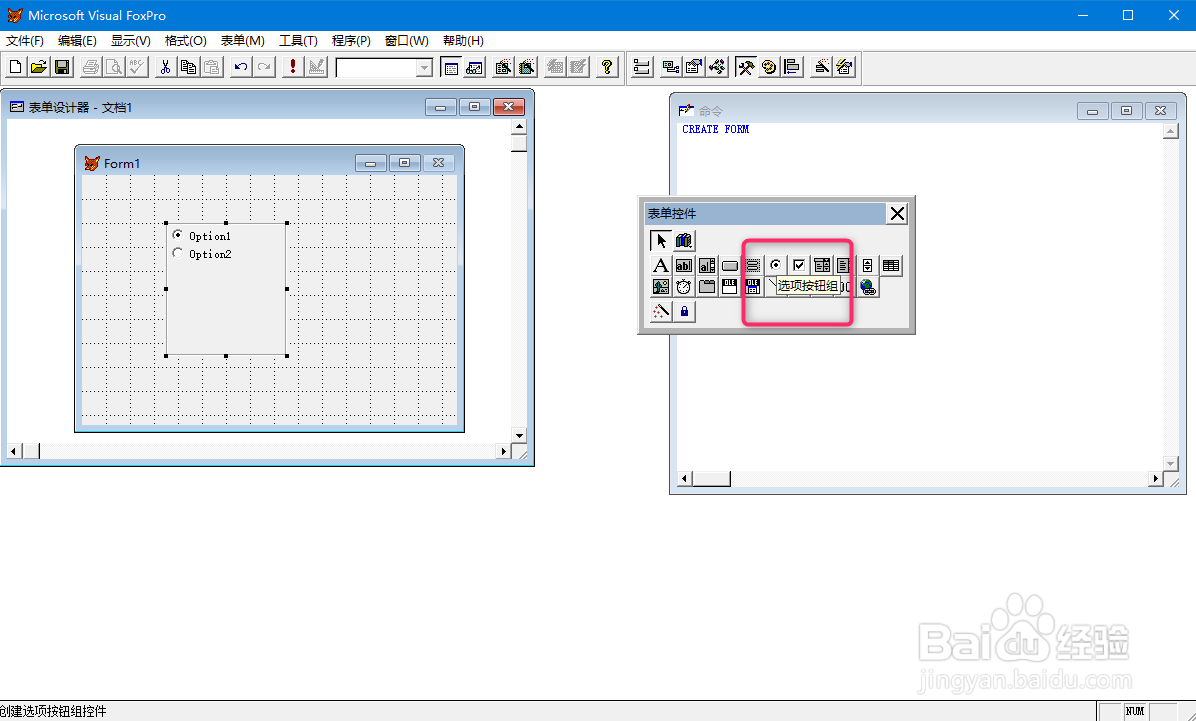Open the 帮助(H) menu
Image resolution: width=1196 pixels, height=721 pixels.
pyautogui.click(x=463, y=40)
